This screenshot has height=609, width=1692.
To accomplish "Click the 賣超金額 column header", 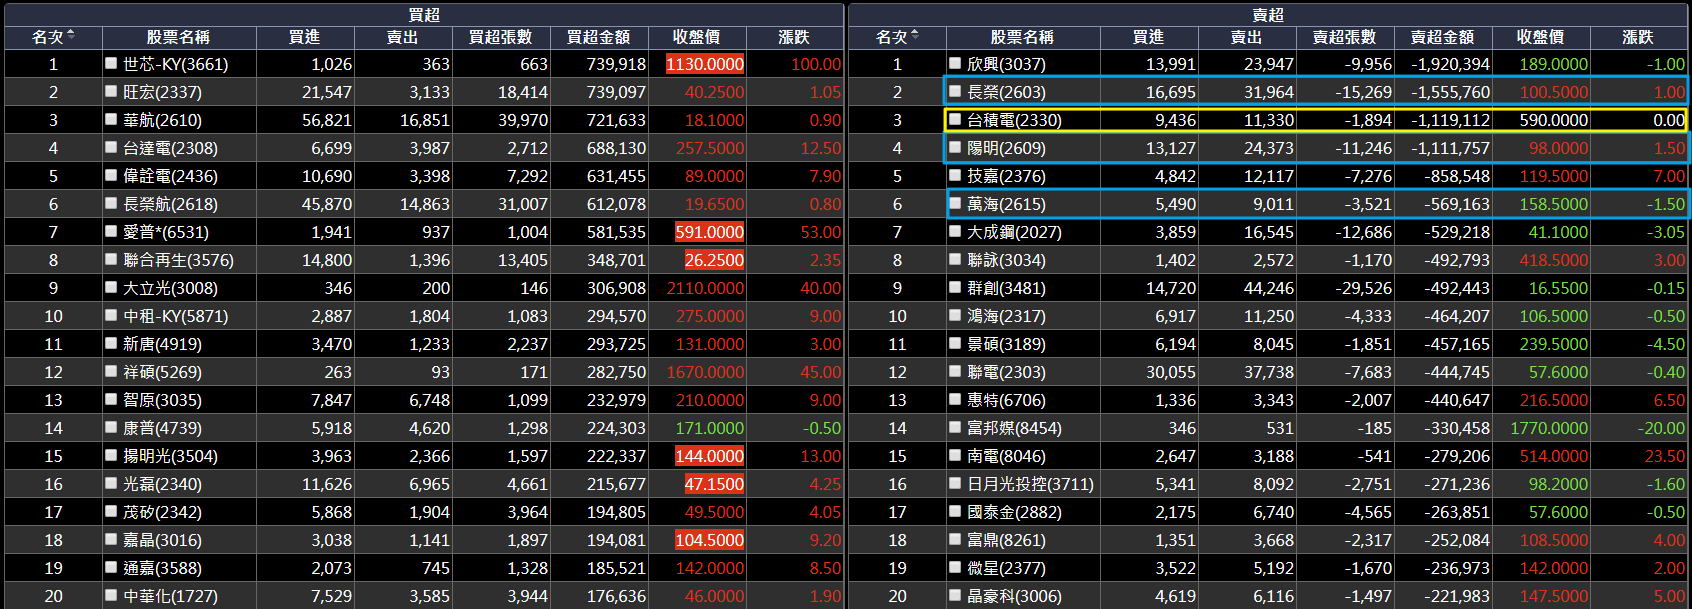I will pyautogui.click(x=1443, y=37).
